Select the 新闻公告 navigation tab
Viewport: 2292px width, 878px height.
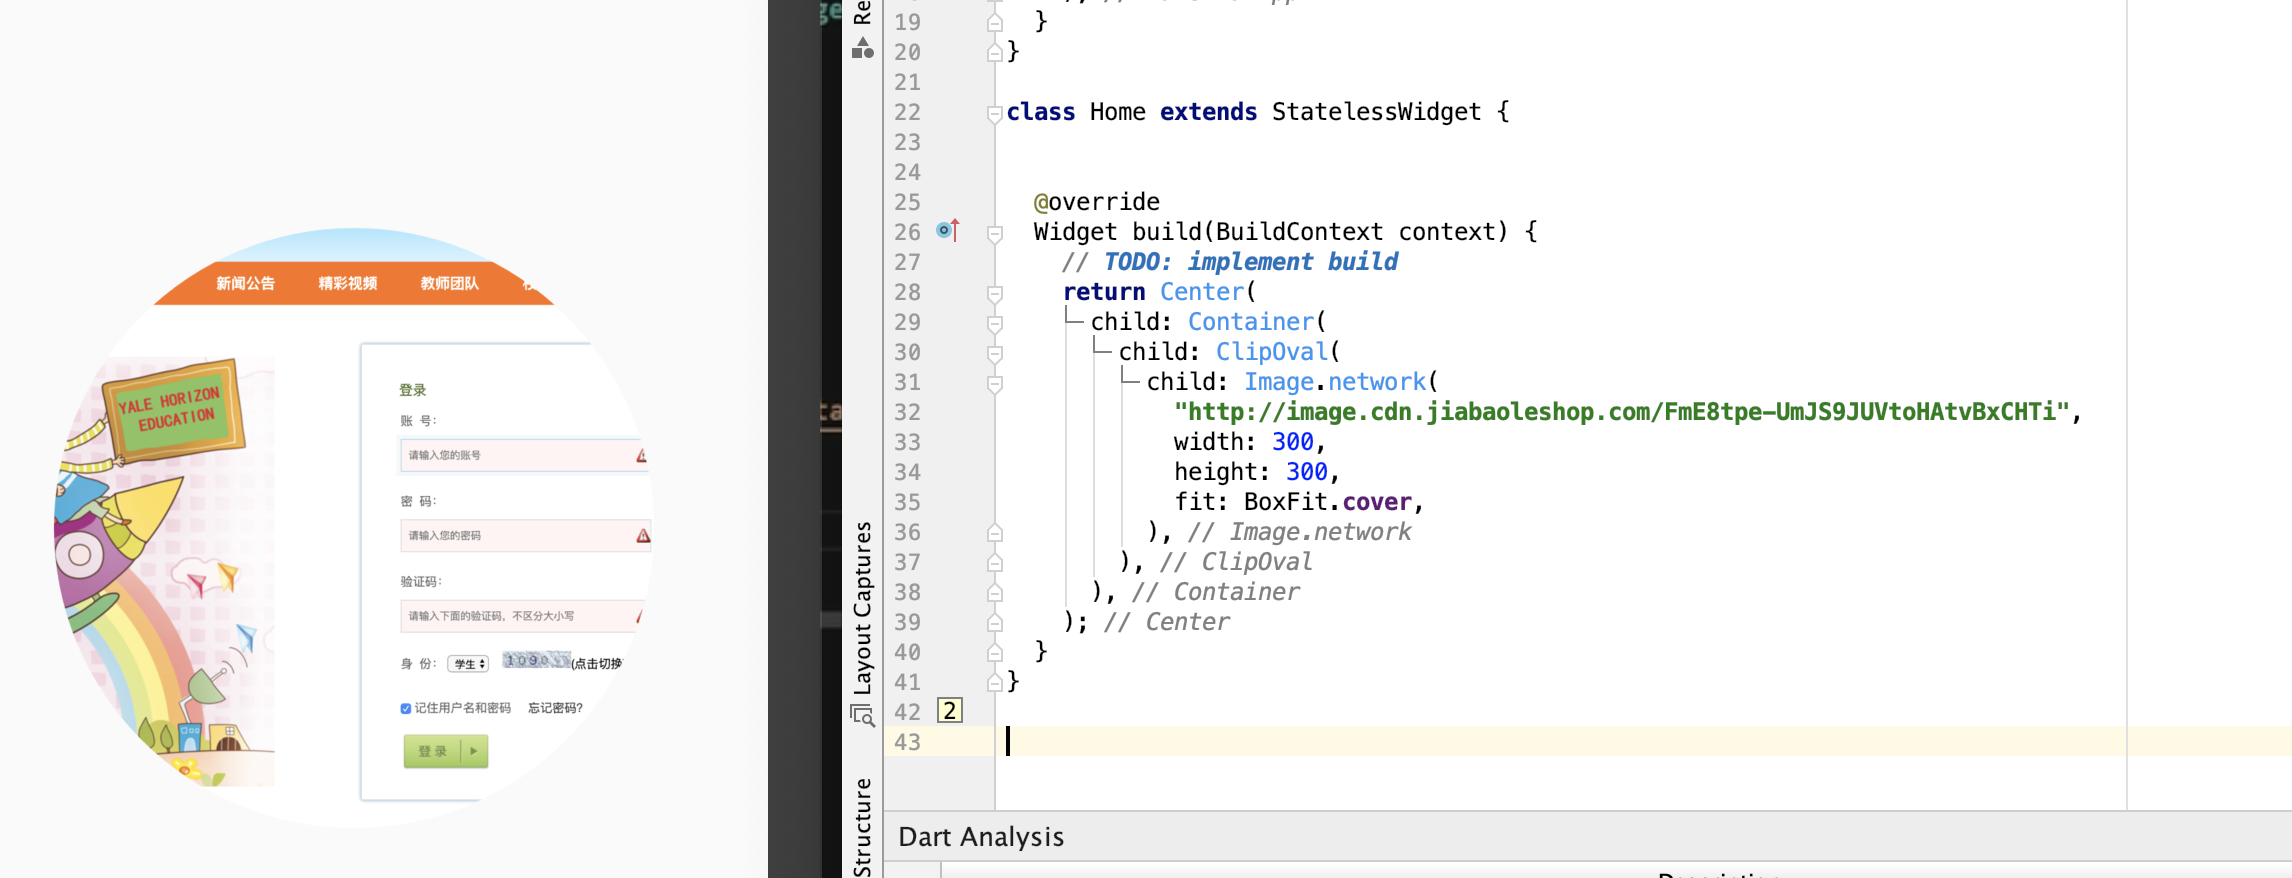click(245, 283)
